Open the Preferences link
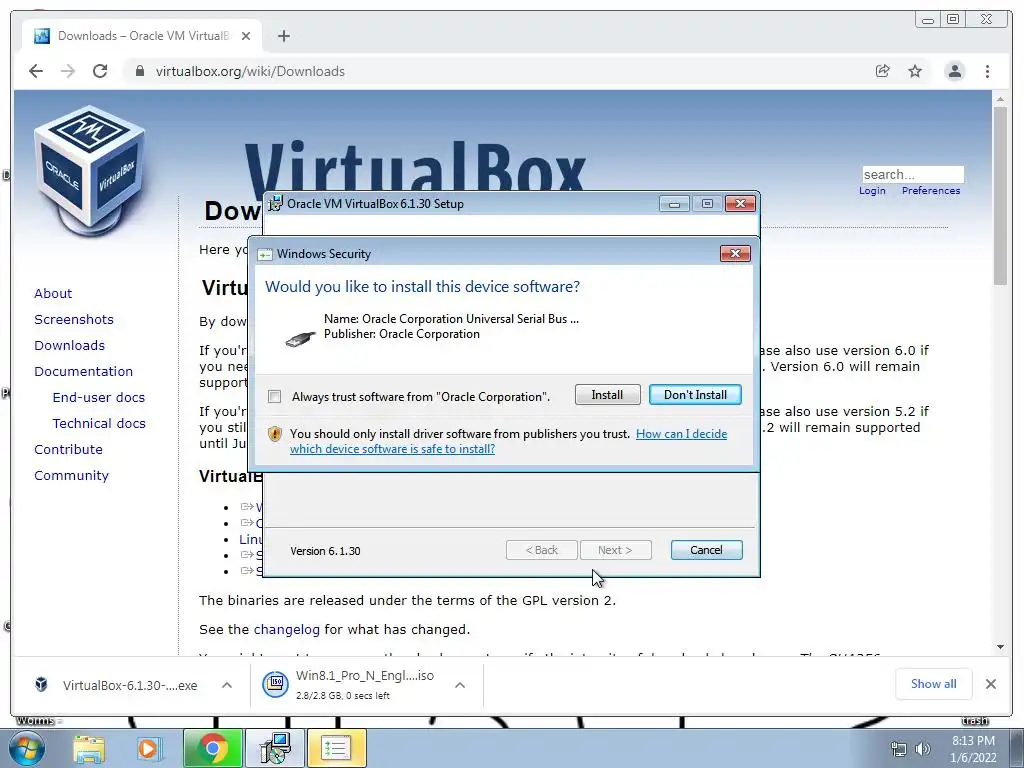The image size is (1024, 768). pyautogui.click(x=931, y=191)
